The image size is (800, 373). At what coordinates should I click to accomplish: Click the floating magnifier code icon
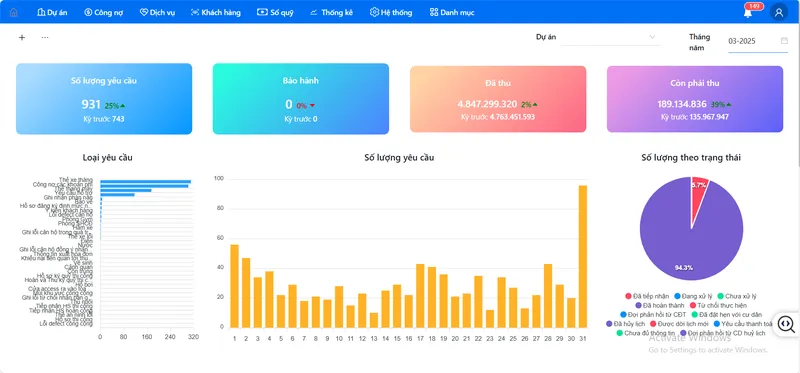tap(786, 324)
